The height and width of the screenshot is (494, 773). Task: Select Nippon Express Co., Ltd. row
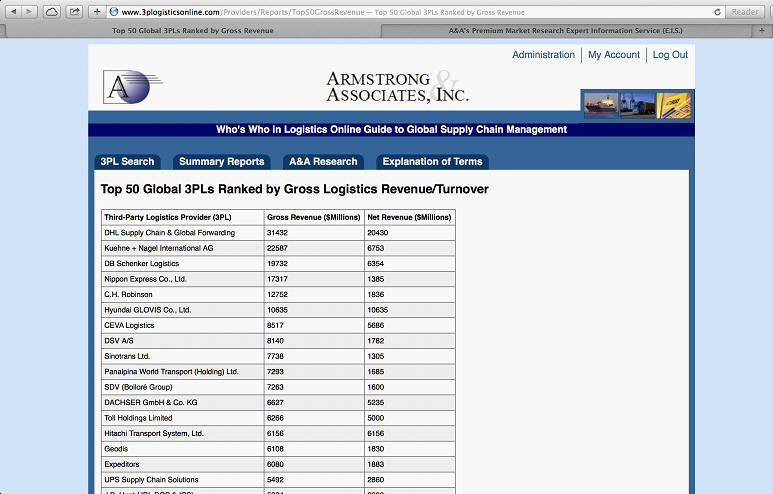click(278, 279)
